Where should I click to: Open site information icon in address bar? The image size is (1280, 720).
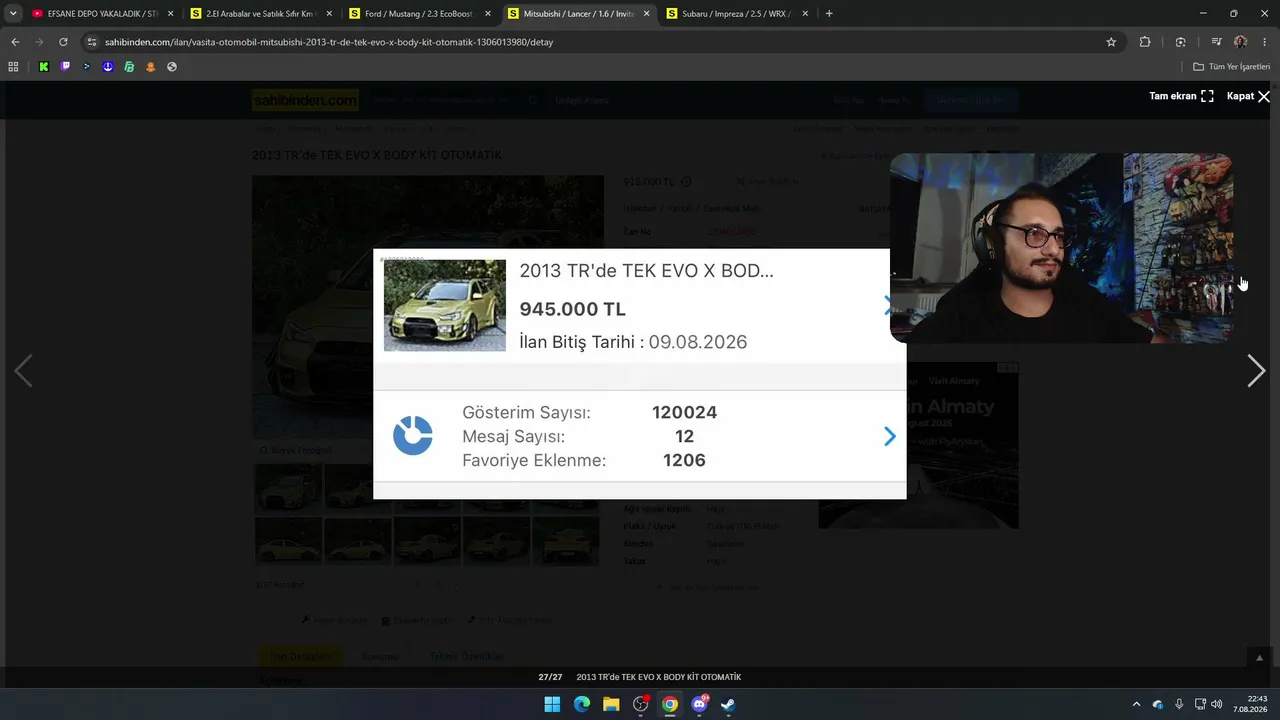[x=91, y=42]
